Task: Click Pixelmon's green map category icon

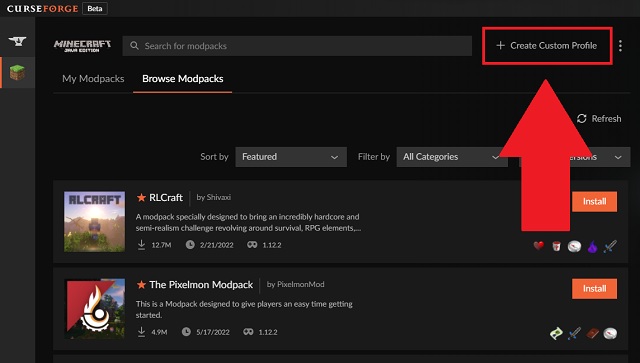Action: tap(556, 334)
